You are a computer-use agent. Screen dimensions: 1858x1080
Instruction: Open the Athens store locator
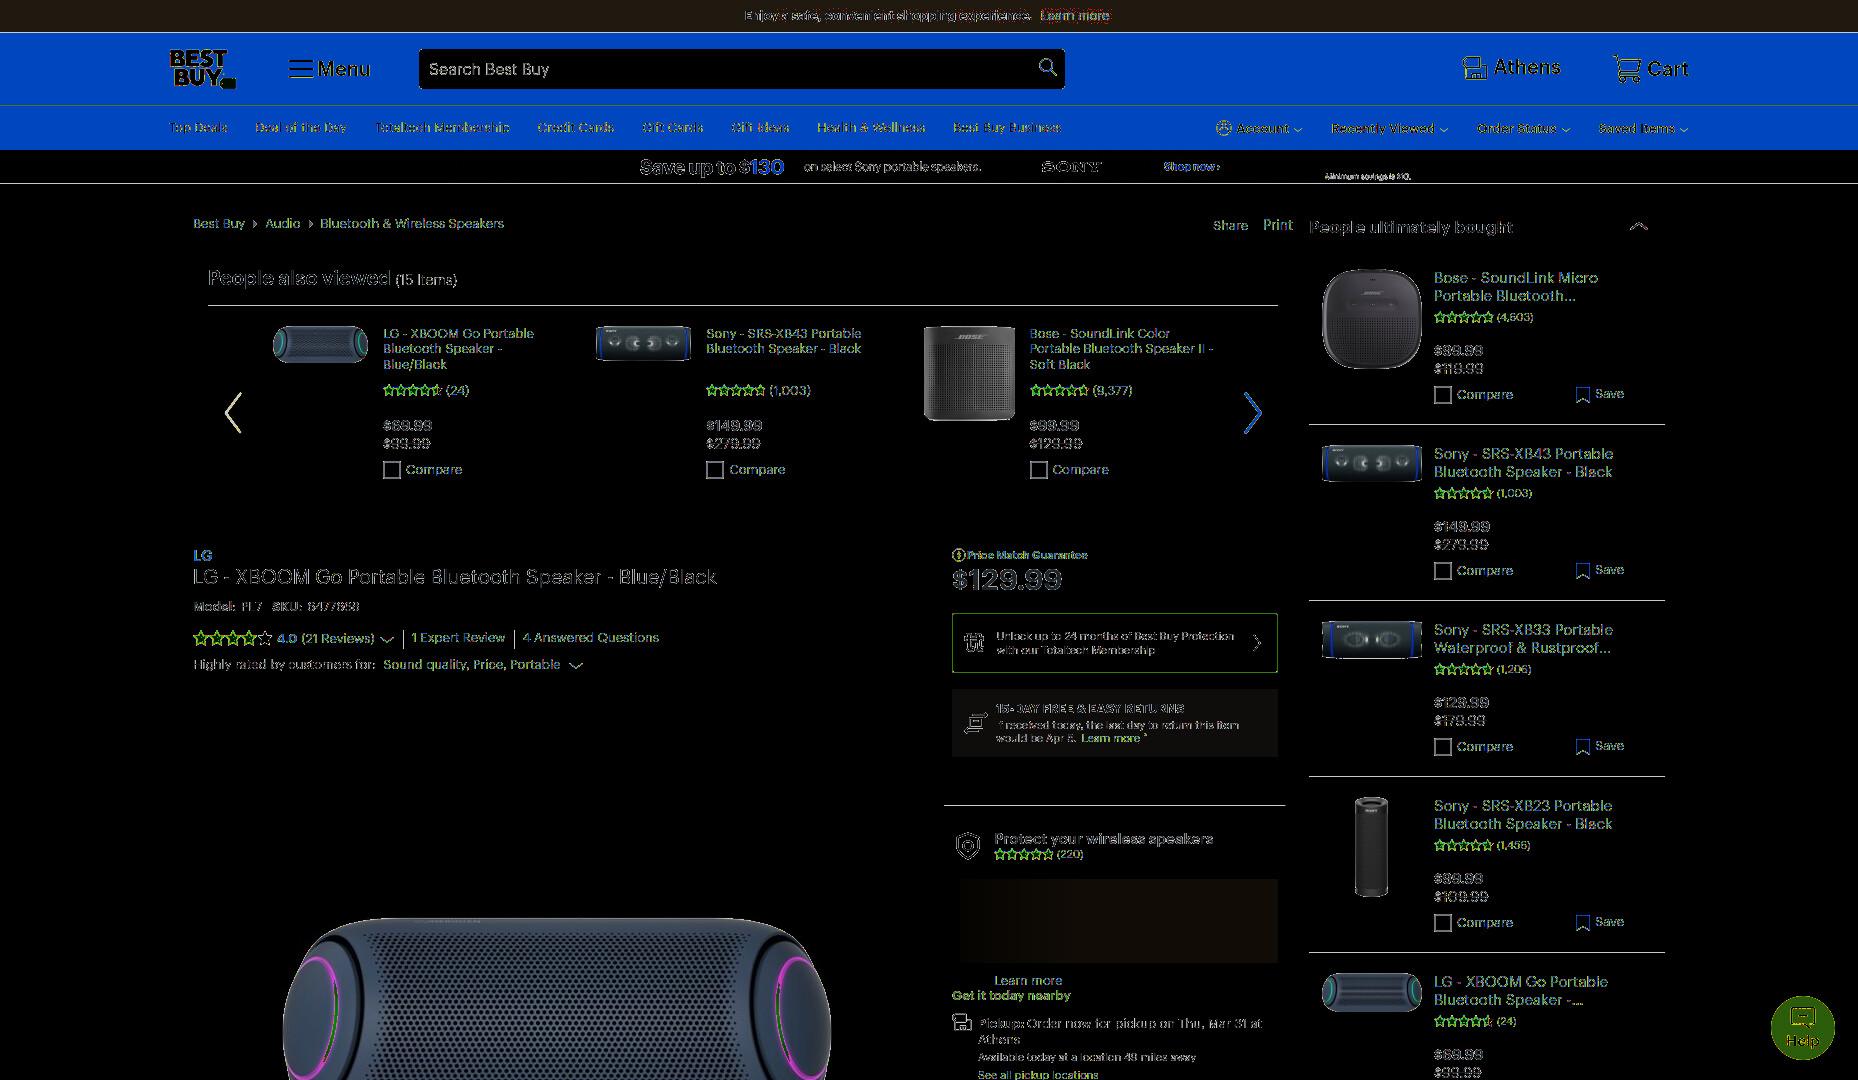point(1511,67)
